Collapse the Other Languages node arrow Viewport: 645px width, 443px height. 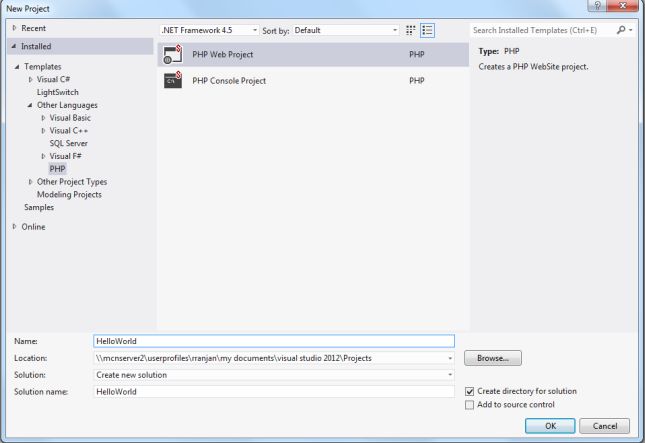point(30,105)
